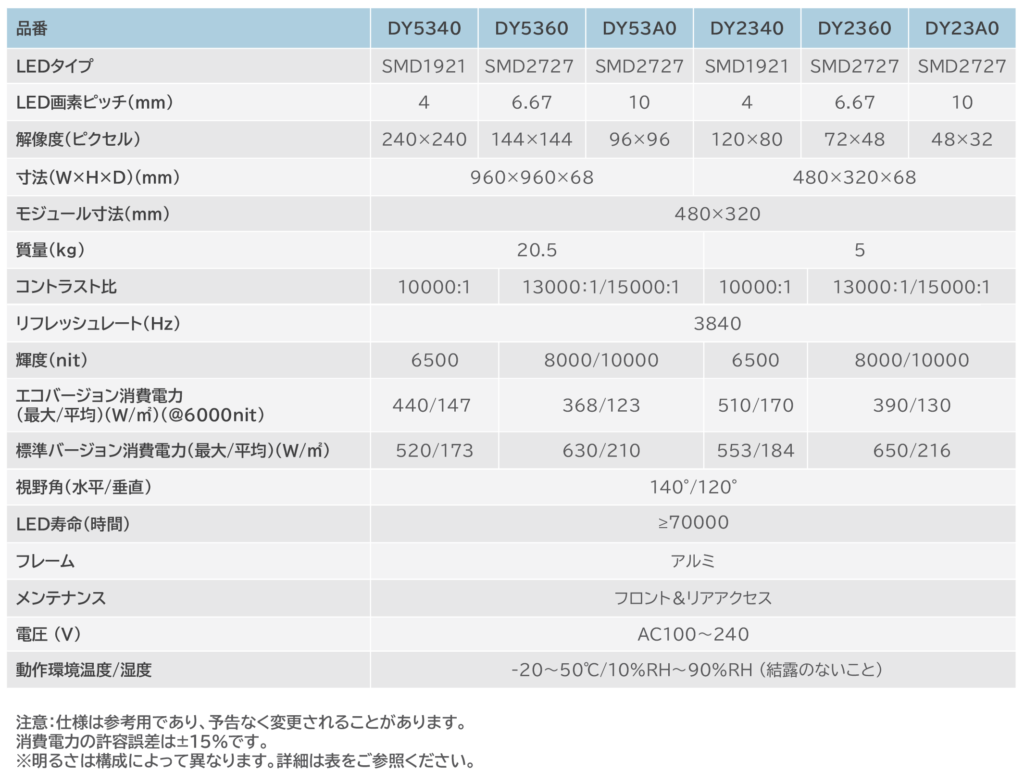Image resolution: width=1024 pixels, height=771 pixels.
Task: Select the DY23A0 column header
Action: [x=962, y=28]
